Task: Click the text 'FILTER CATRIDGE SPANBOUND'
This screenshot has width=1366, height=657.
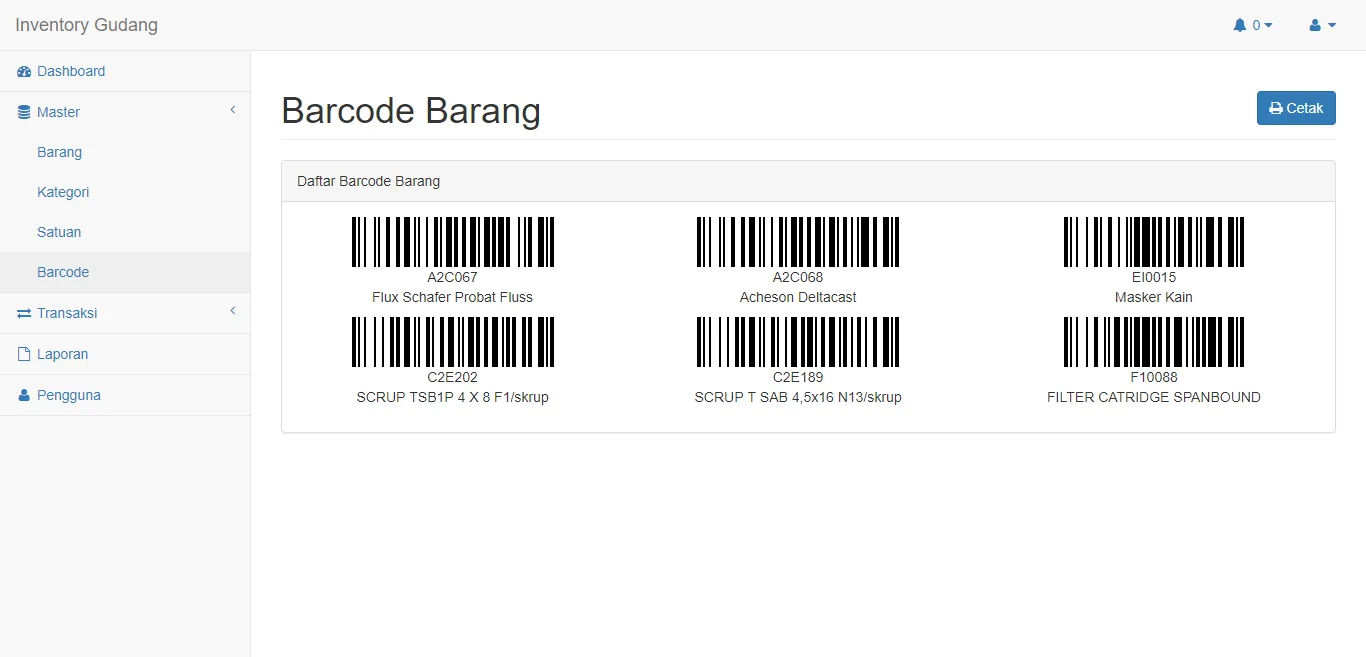Action: tap(1154, 398)
